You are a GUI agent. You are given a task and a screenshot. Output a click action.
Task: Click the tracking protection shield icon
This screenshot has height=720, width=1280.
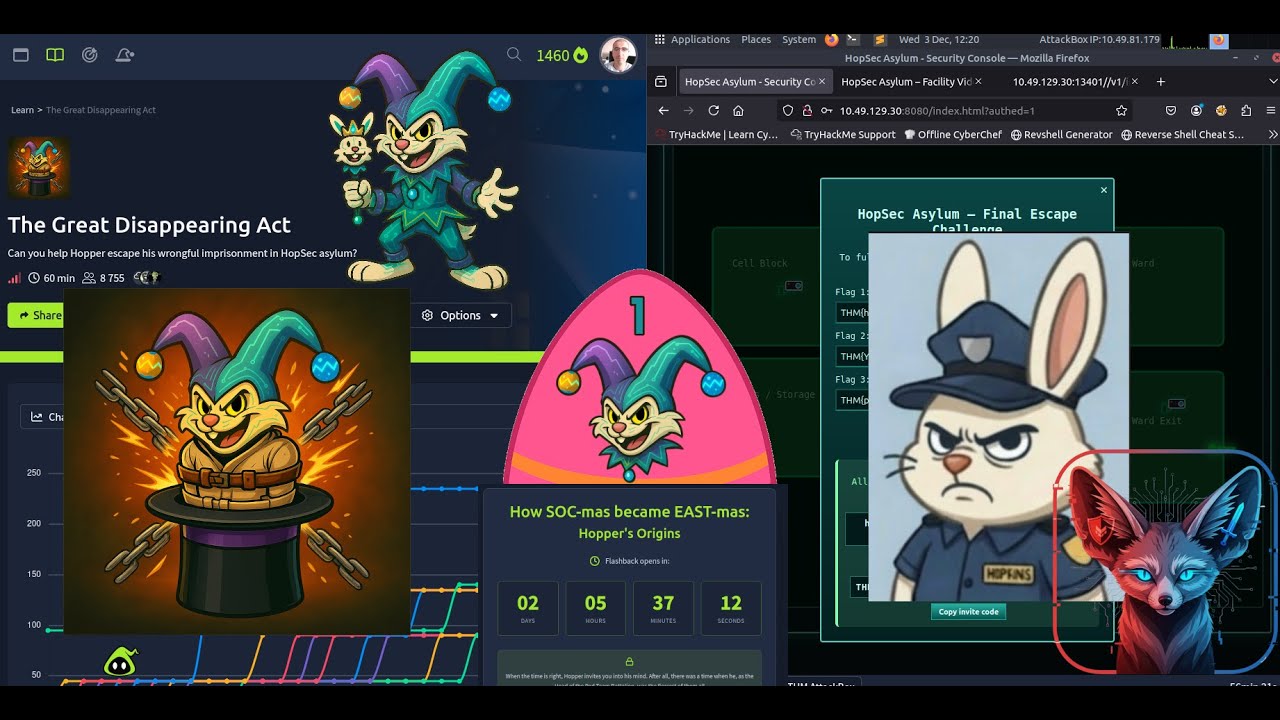(788, 111)
